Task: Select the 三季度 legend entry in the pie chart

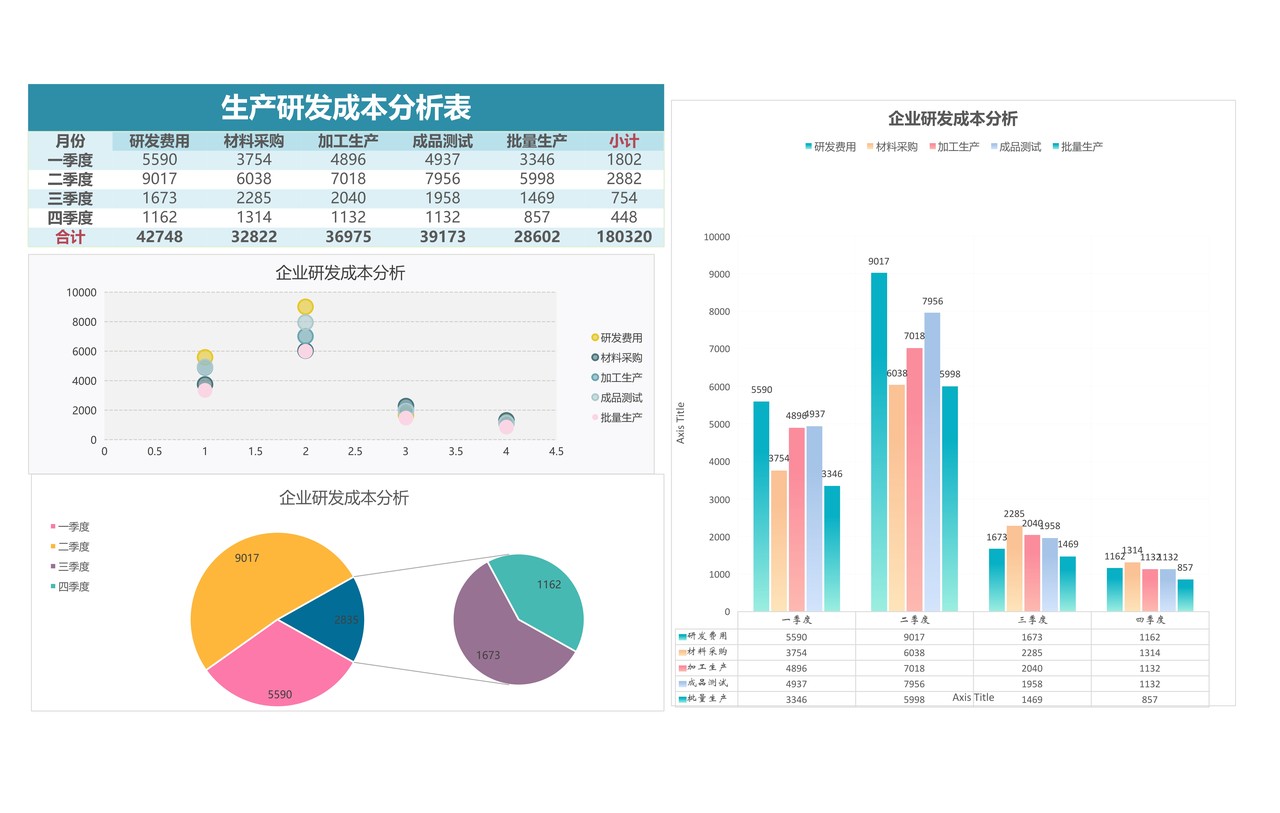Action: pos(70,567)
